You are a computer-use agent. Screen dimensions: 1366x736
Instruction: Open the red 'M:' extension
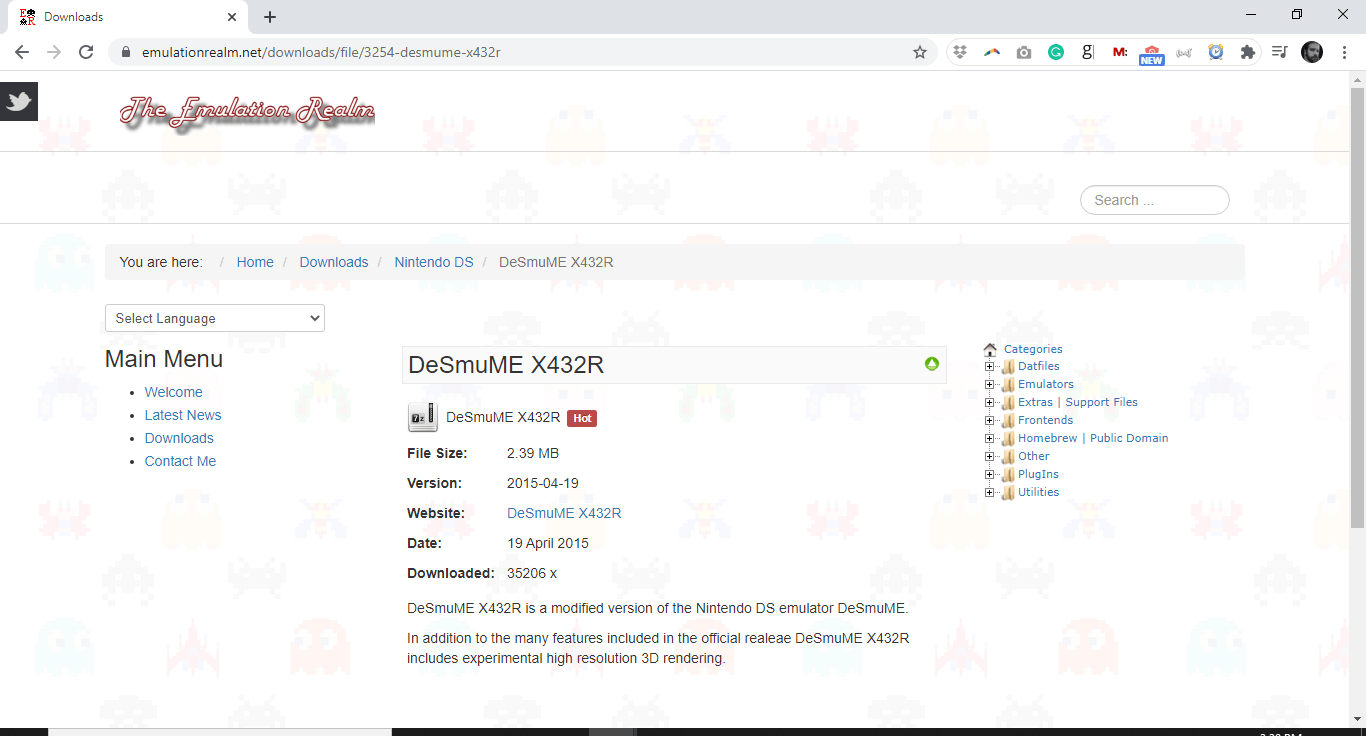tap(1120, 52)
